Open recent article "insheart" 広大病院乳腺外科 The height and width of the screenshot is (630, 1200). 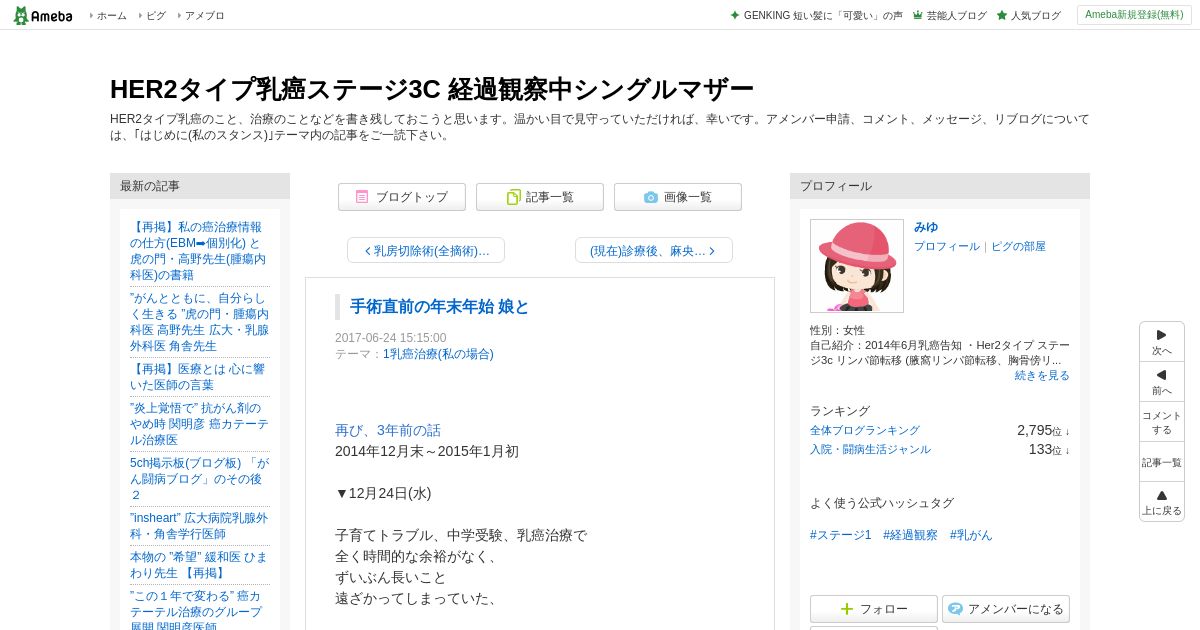[x=199, y=526]
